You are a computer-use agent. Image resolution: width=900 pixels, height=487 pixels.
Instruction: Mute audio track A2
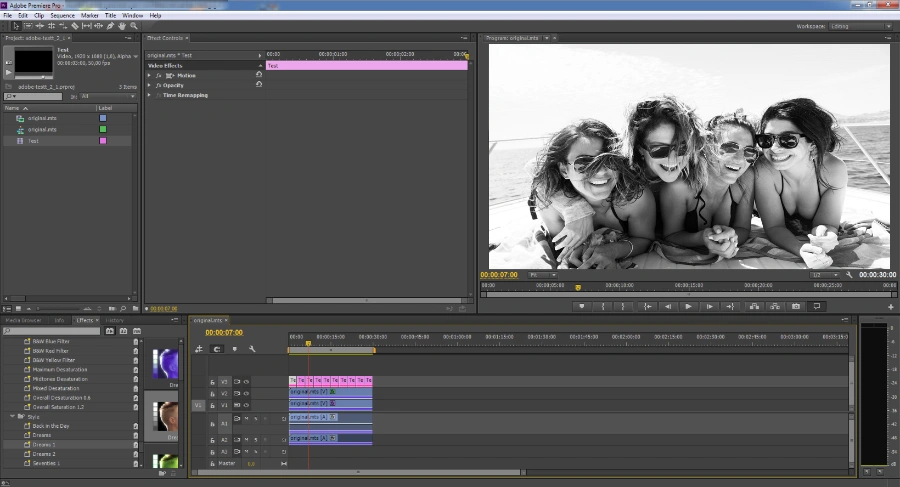pyautogui.click(x=247, y=440)
